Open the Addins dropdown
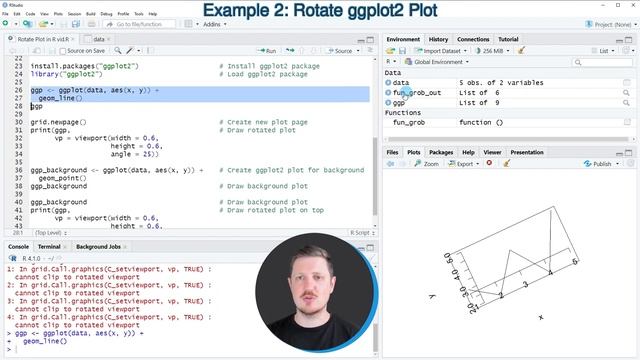 tap(215, 24)
